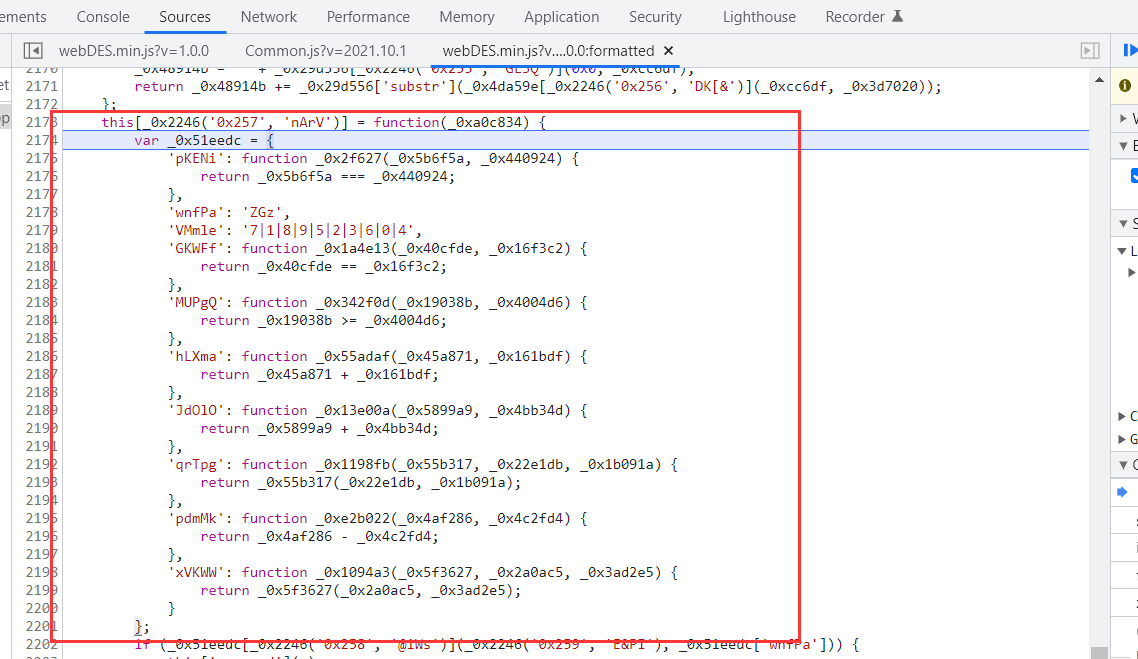Open the Network panel tab

[x=269, y=17]
